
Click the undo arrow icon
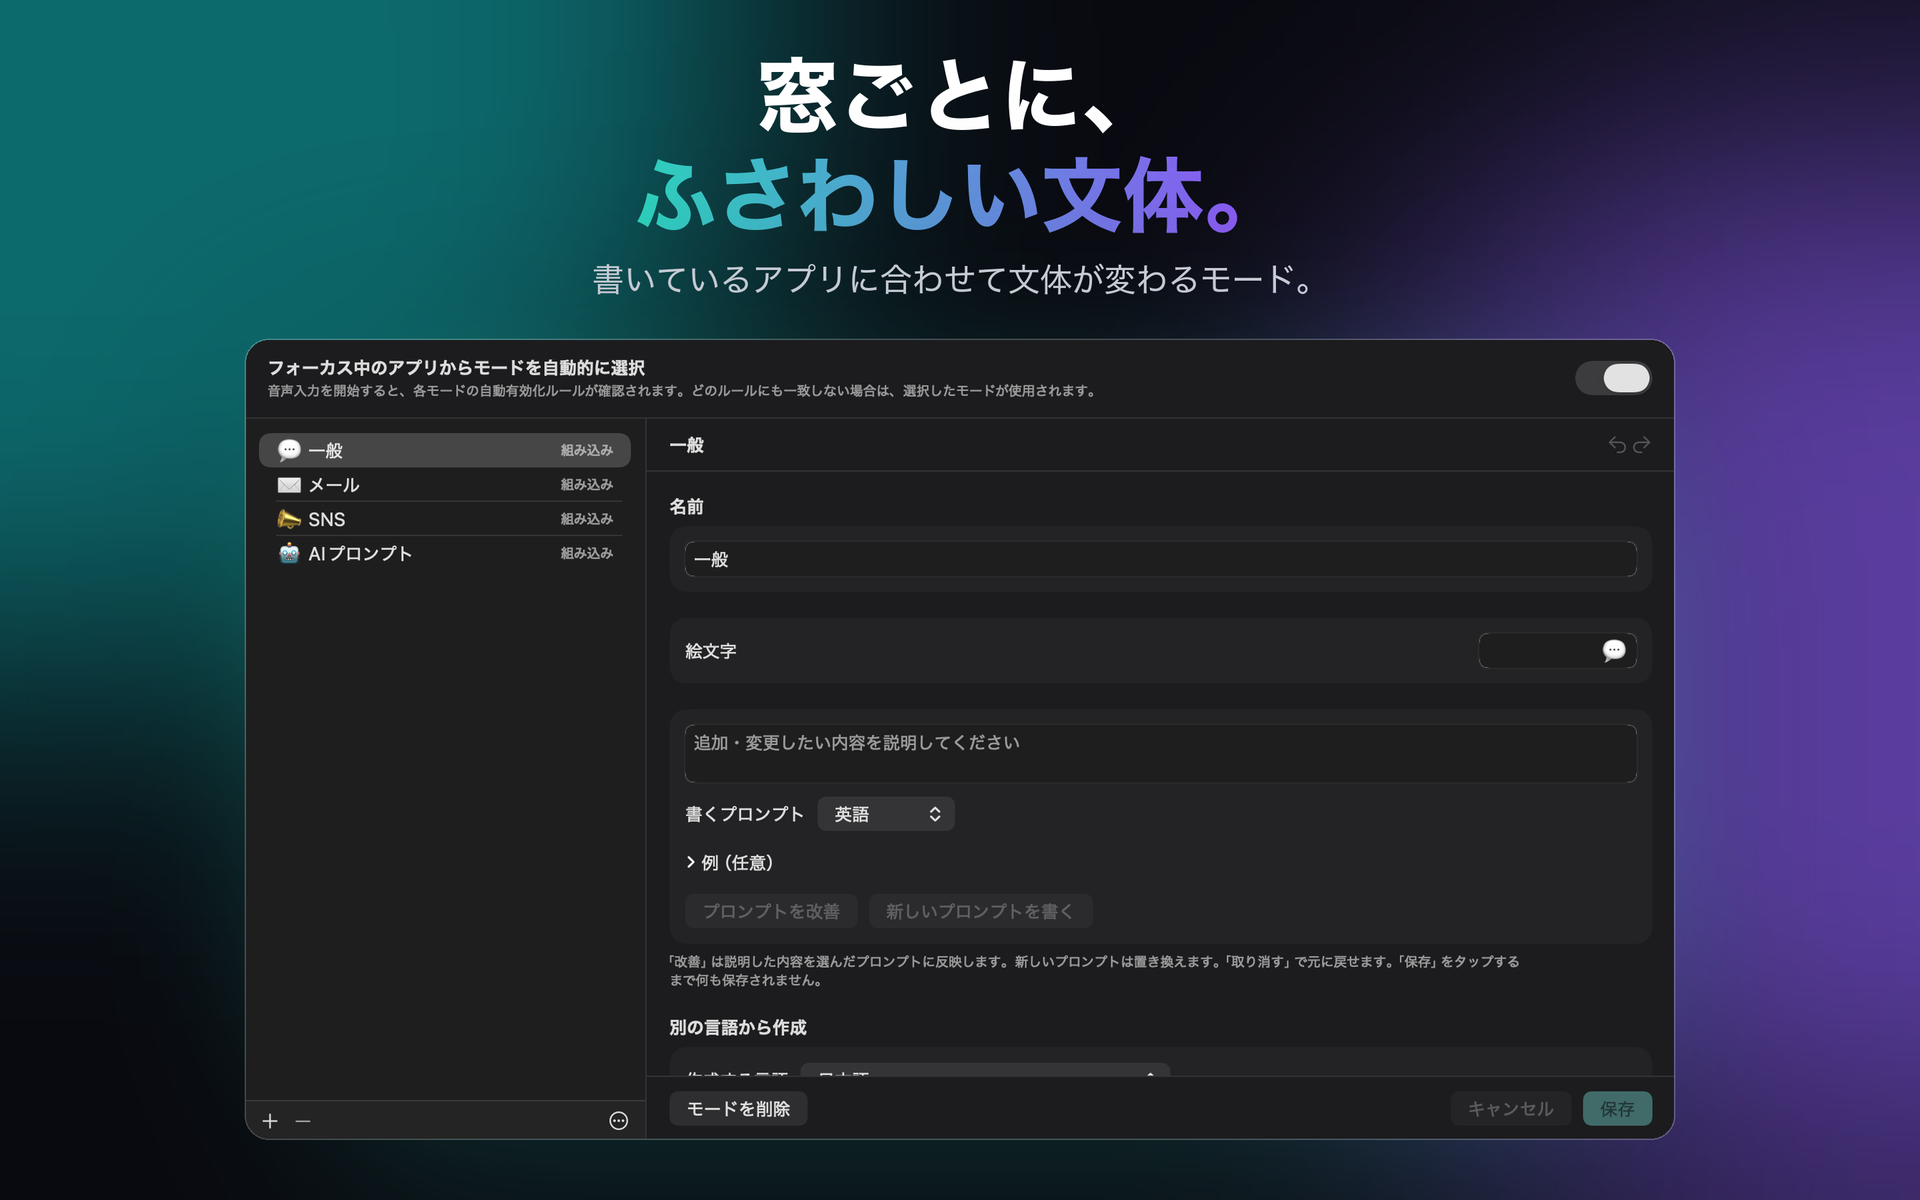tap(1617, 445)
